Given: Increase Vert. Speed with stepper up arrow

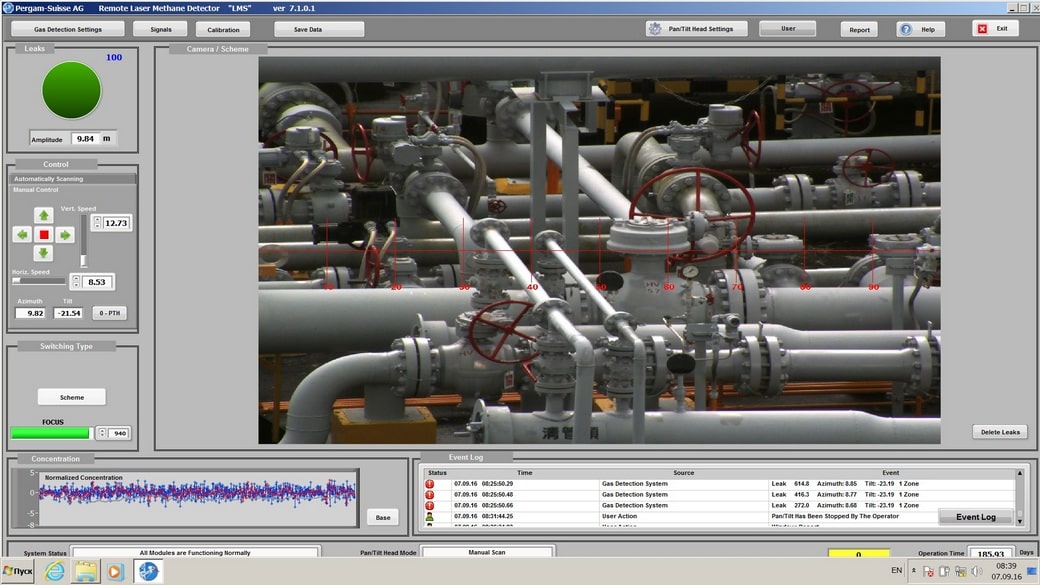Looking at the screenshot, I should tap(98, 219).
